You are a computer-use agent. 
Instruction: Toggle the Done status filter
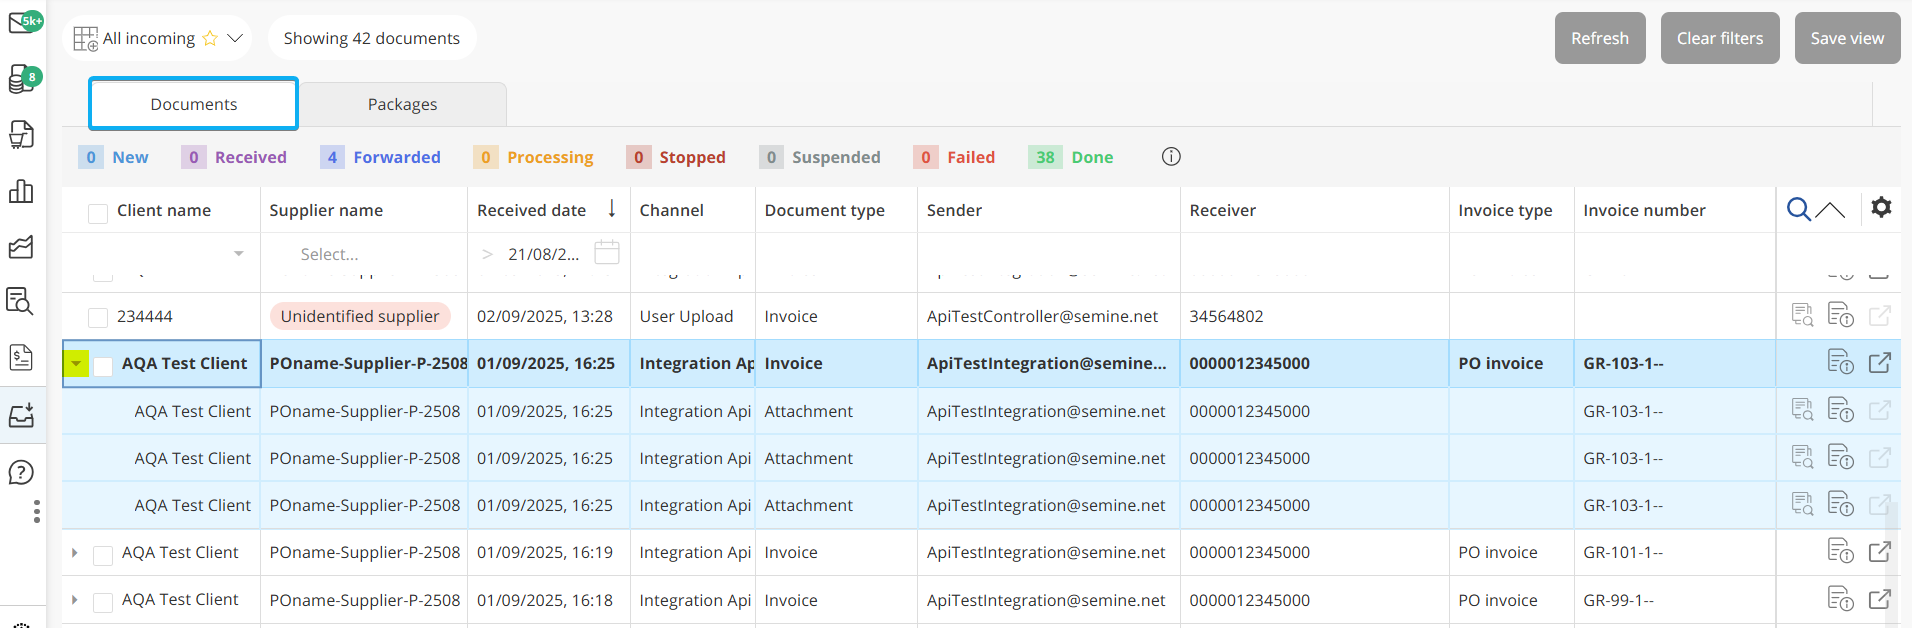coord(1071,157)
